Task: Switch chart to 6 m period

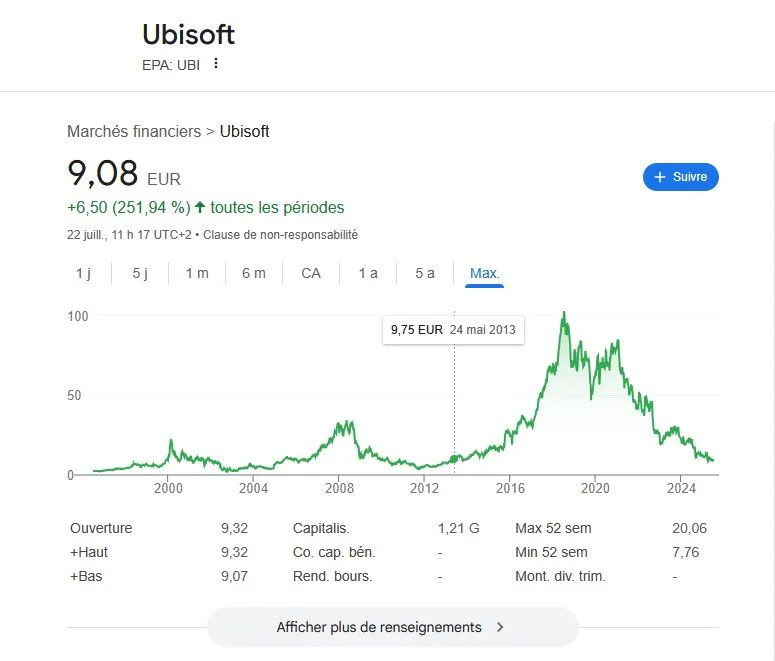Action: click(x=254, y=273)
